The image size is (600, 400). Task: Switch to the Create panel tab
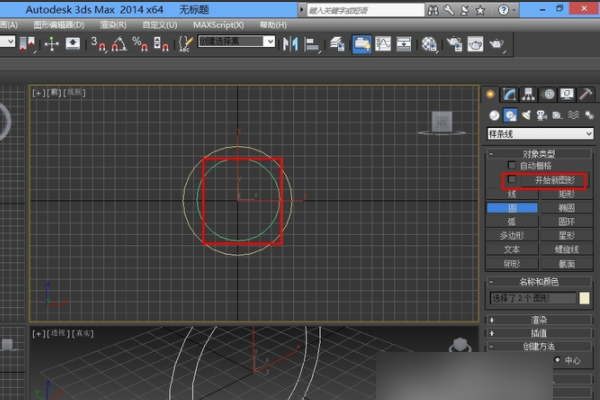coord(490,94)
